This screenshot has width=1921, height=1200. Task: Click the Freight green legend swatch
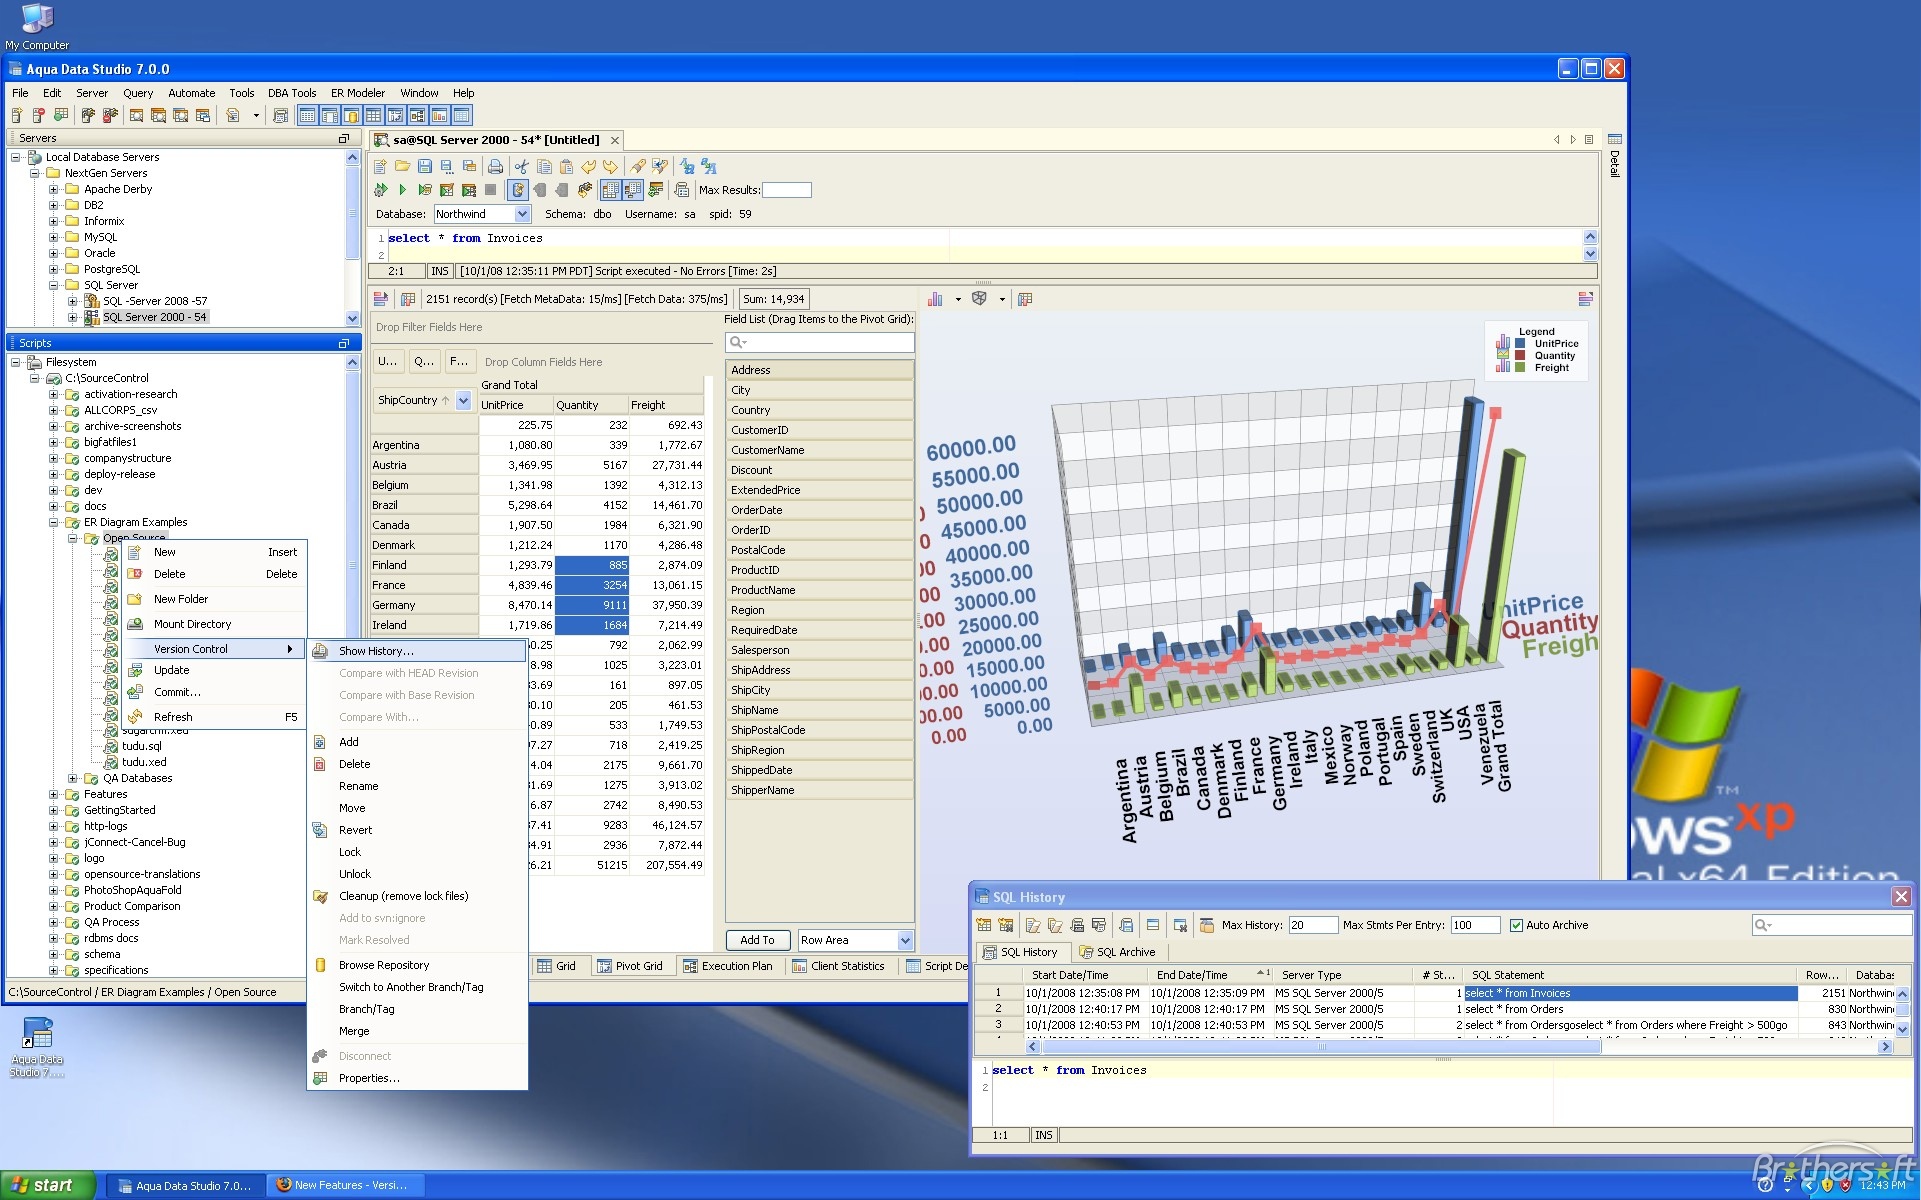pyautogui.click(x=1521, y=367)
